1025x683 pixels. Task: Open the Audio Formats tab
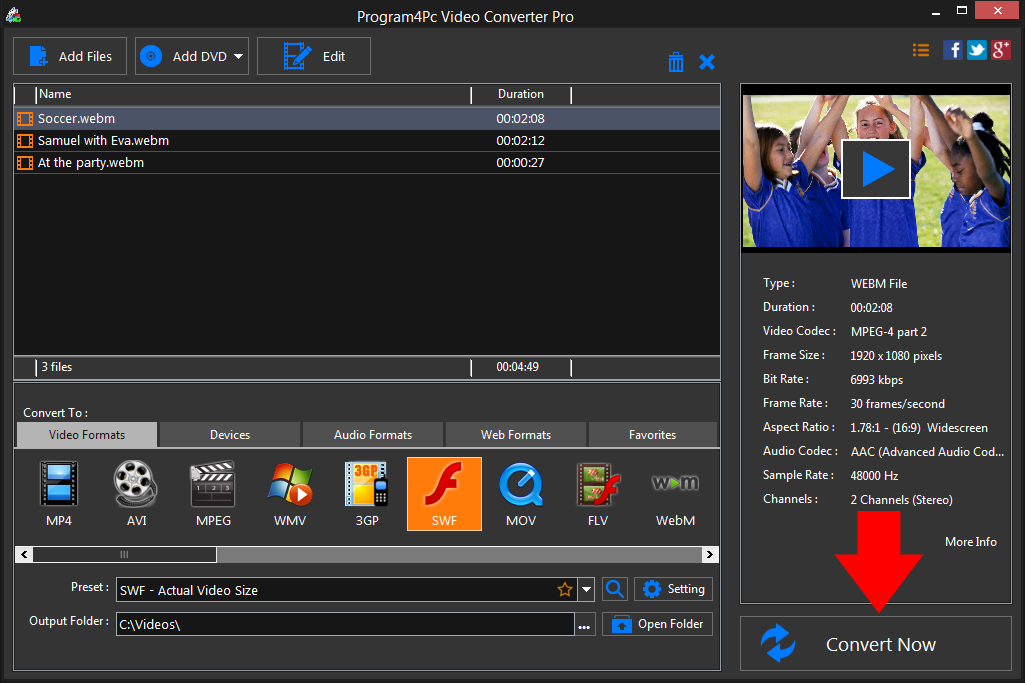tap(372, 434)
